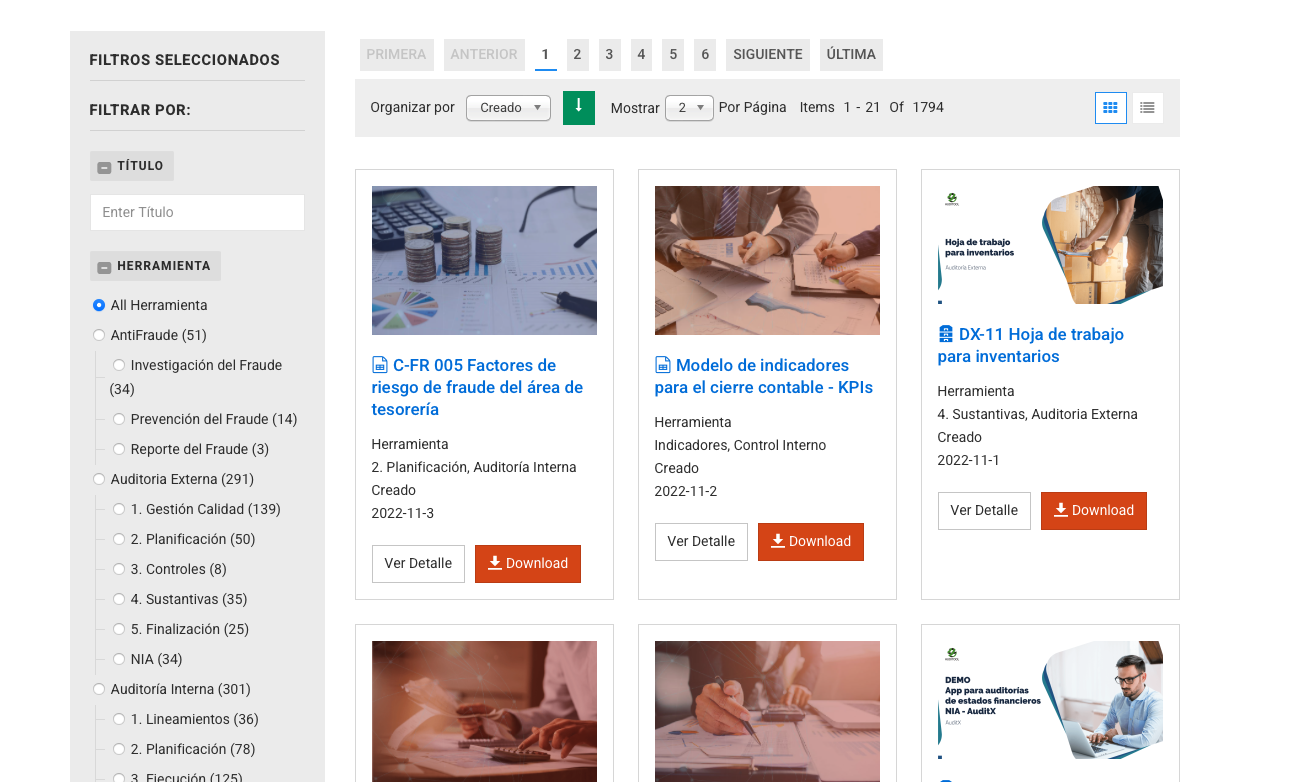Click the icon beside DX-11 Hoja title

946,335
